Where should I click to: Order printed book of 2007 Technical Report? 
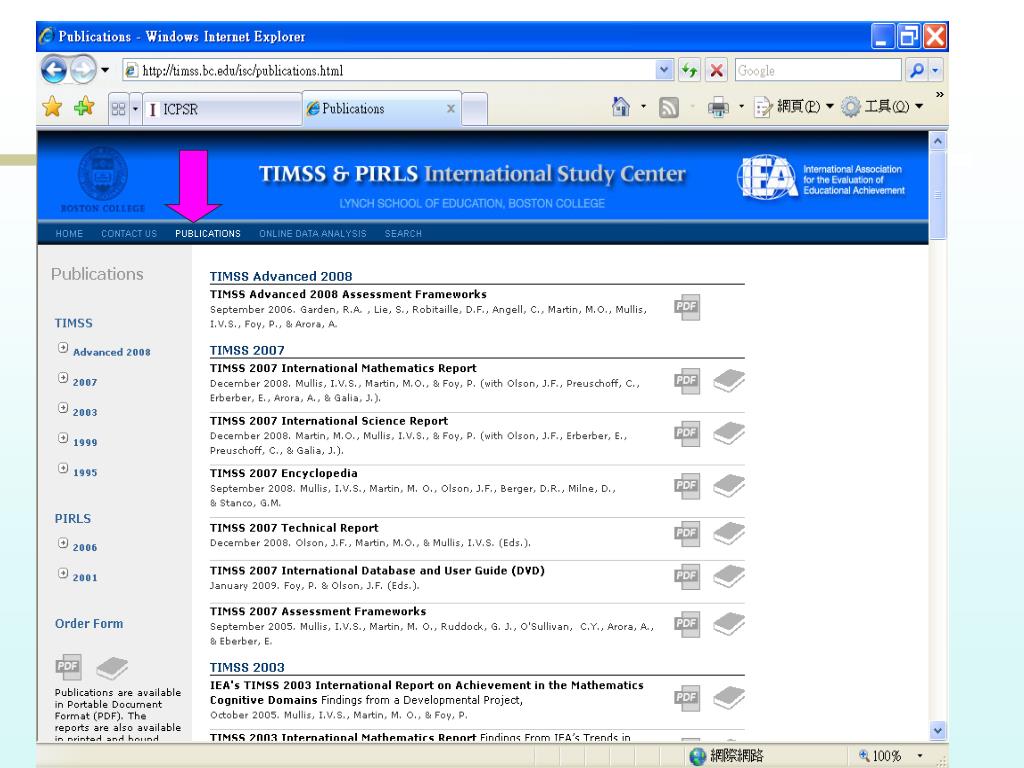pos(729,534)
